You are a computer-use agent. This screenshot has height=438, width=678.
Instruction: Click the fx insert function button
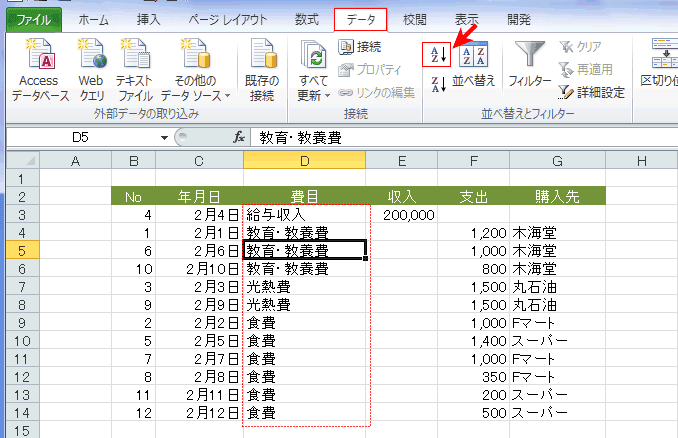(x=239, y=137)
